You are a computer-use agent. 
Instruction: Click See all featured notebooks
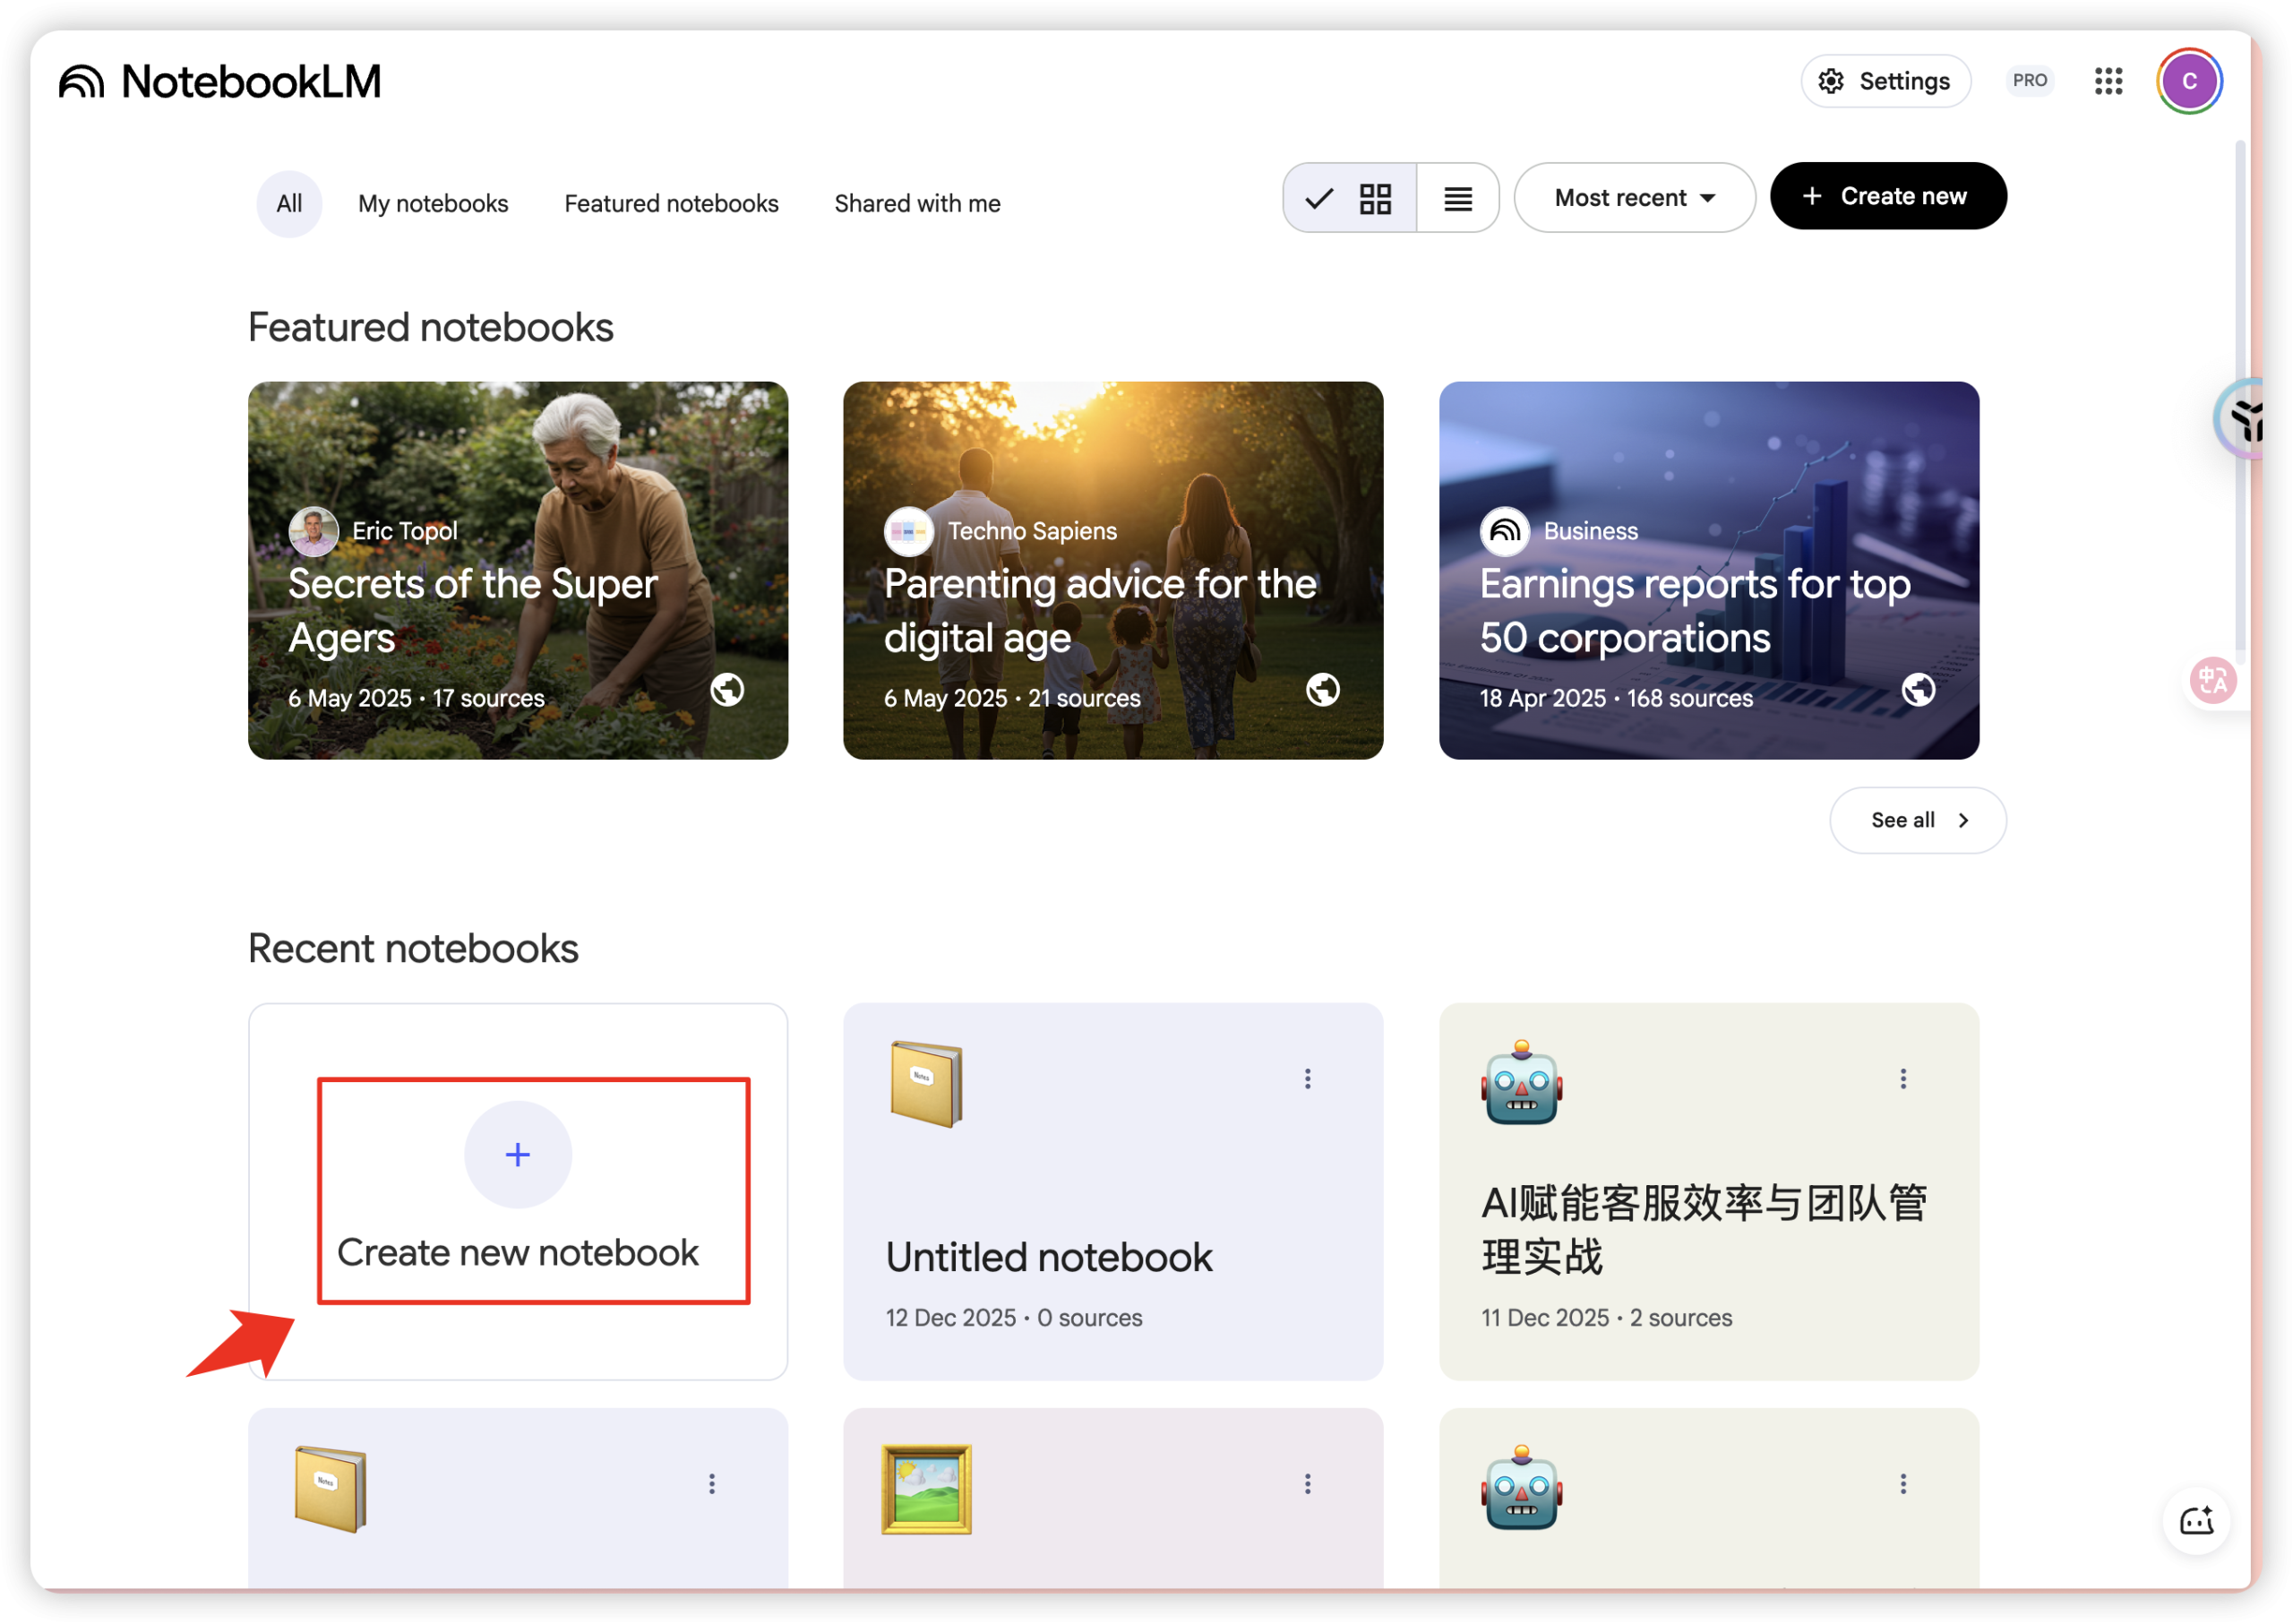[x=1917, y=820]
